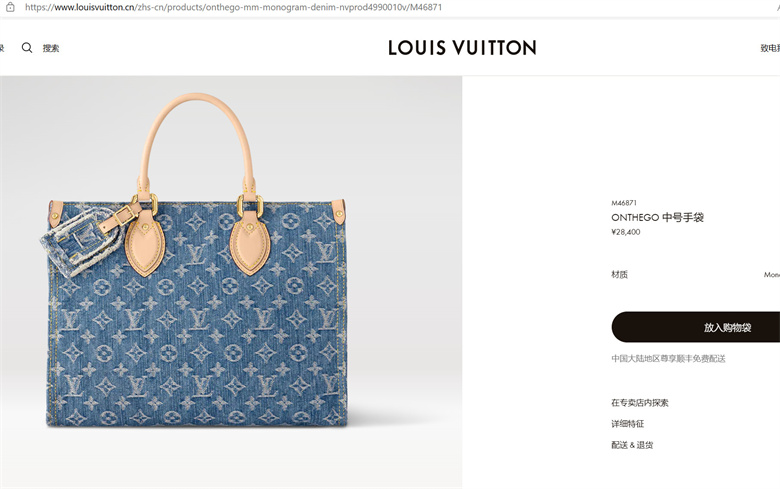Click the lock icon in the address bar
The height and width of the screenshot is (489, 780).
click(x=10, y=7)
